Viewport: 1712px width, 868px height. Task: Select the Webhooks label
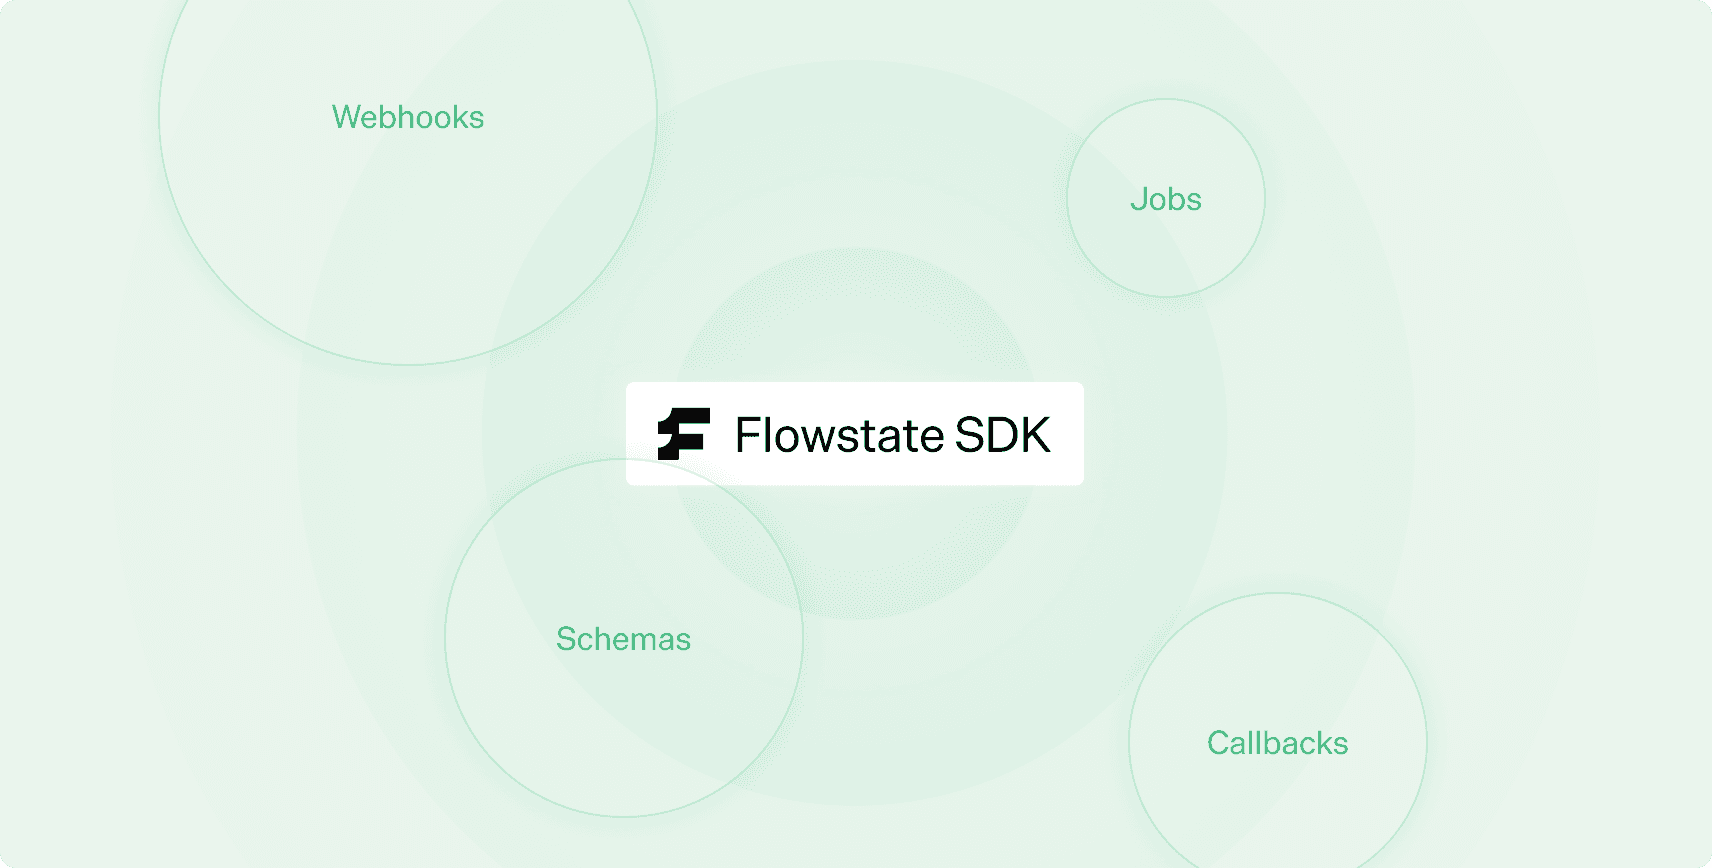408,117
